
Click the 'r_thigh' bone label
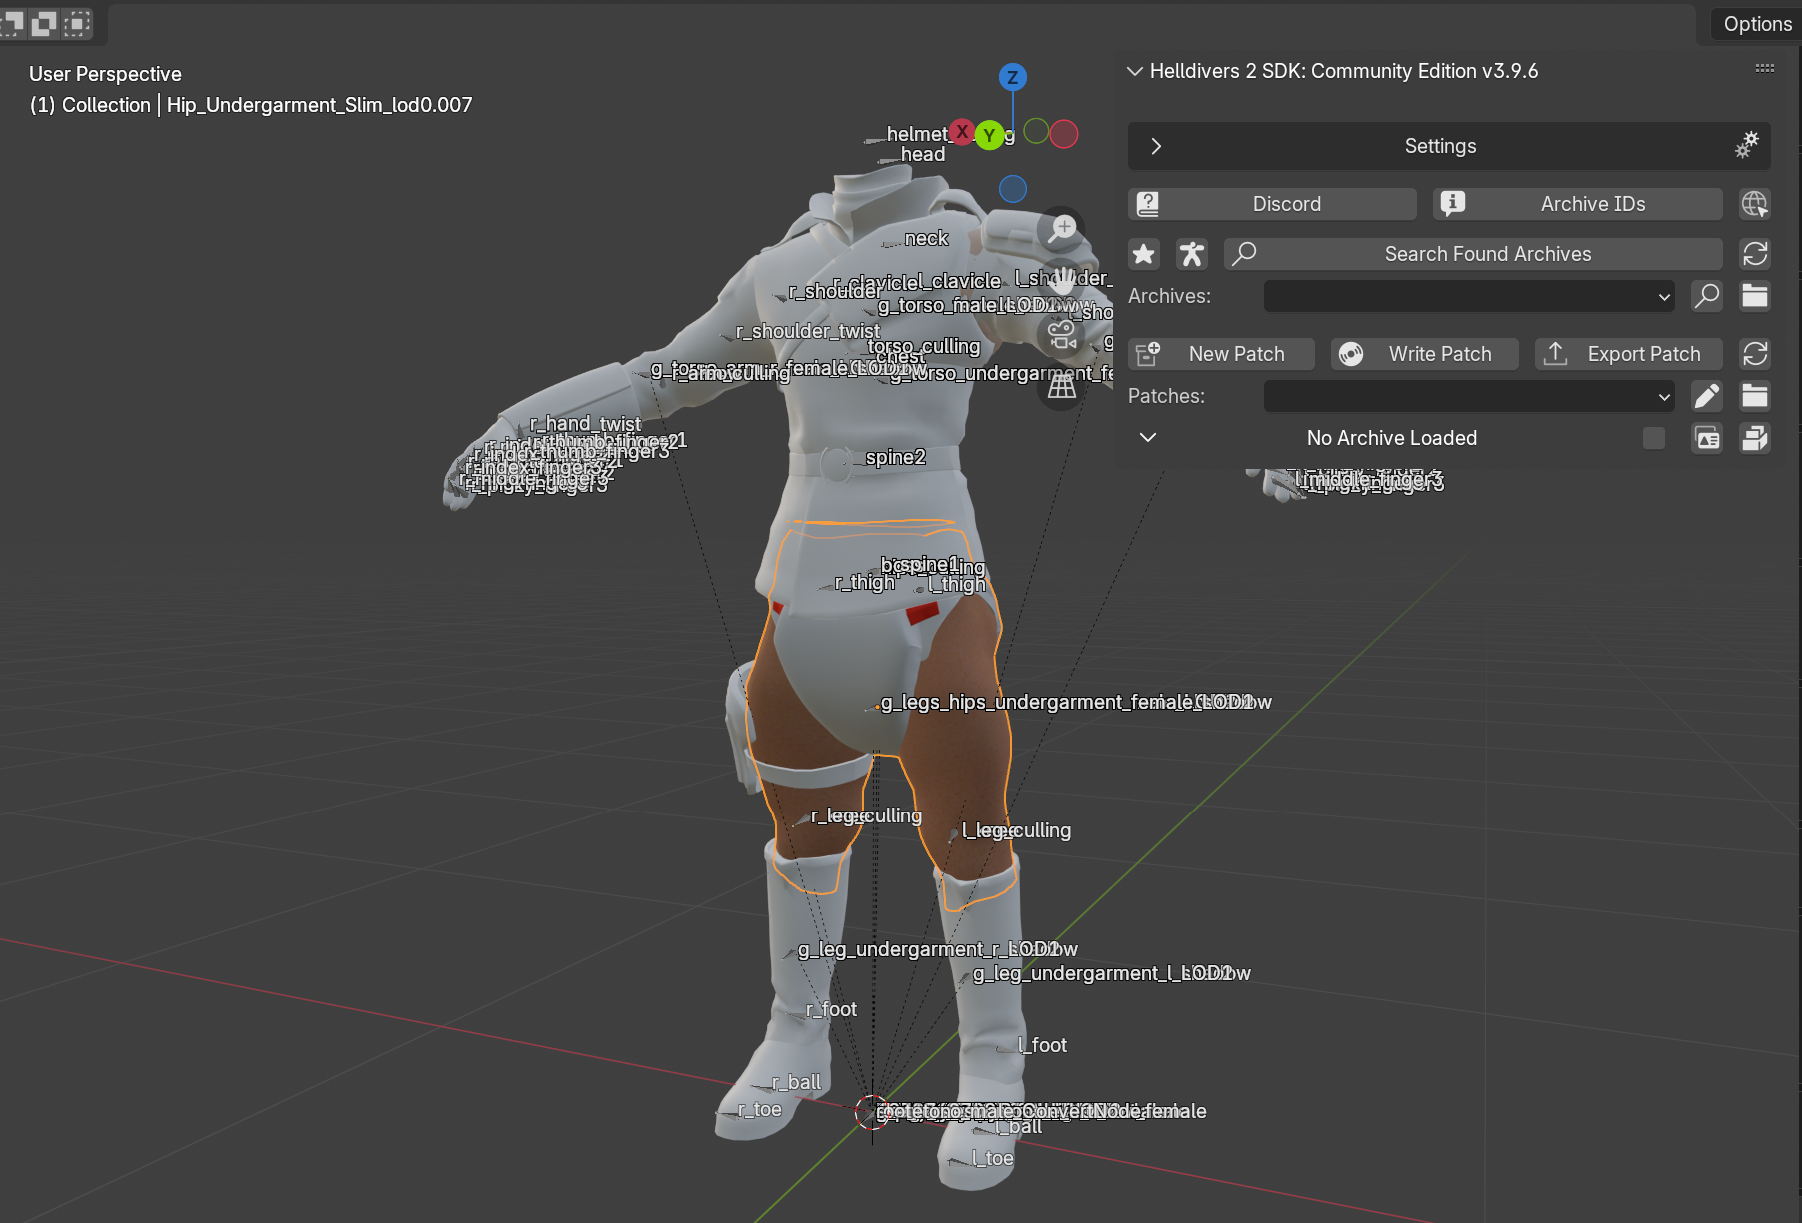pyautogui.click(x=864, y=582)
